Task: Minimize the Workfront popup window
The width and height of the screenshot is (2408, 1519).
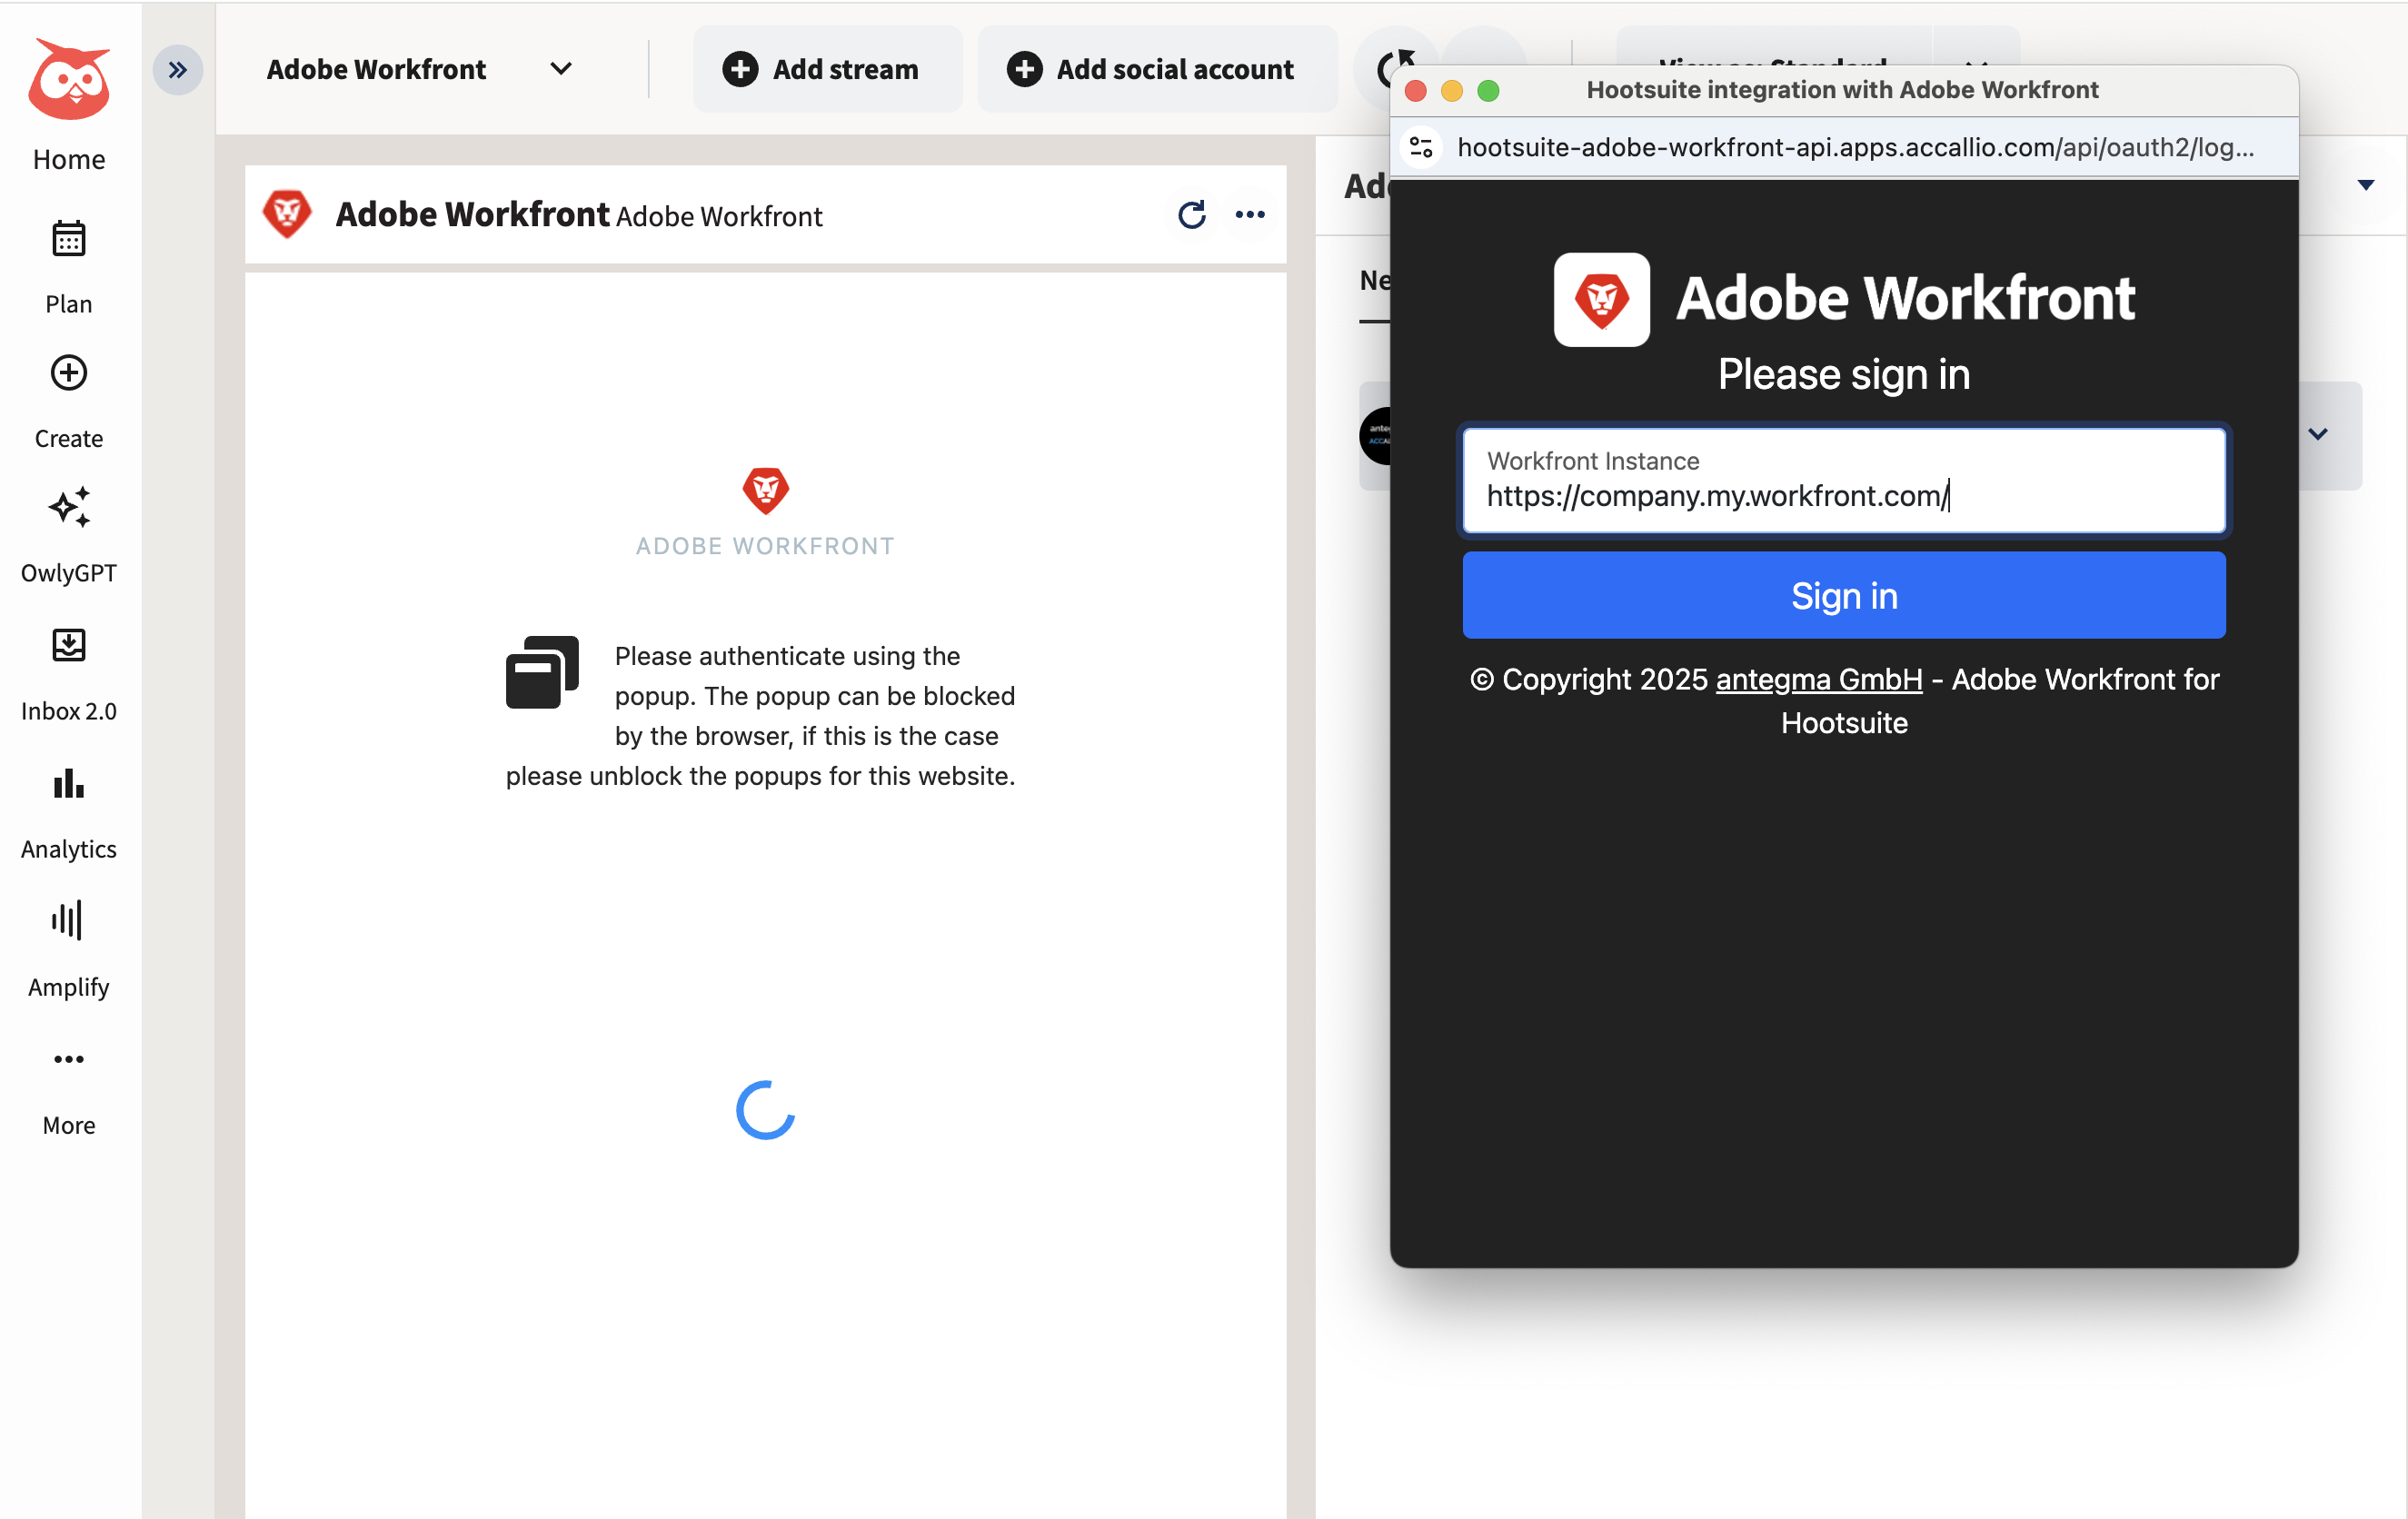Action: (1451, 91)
